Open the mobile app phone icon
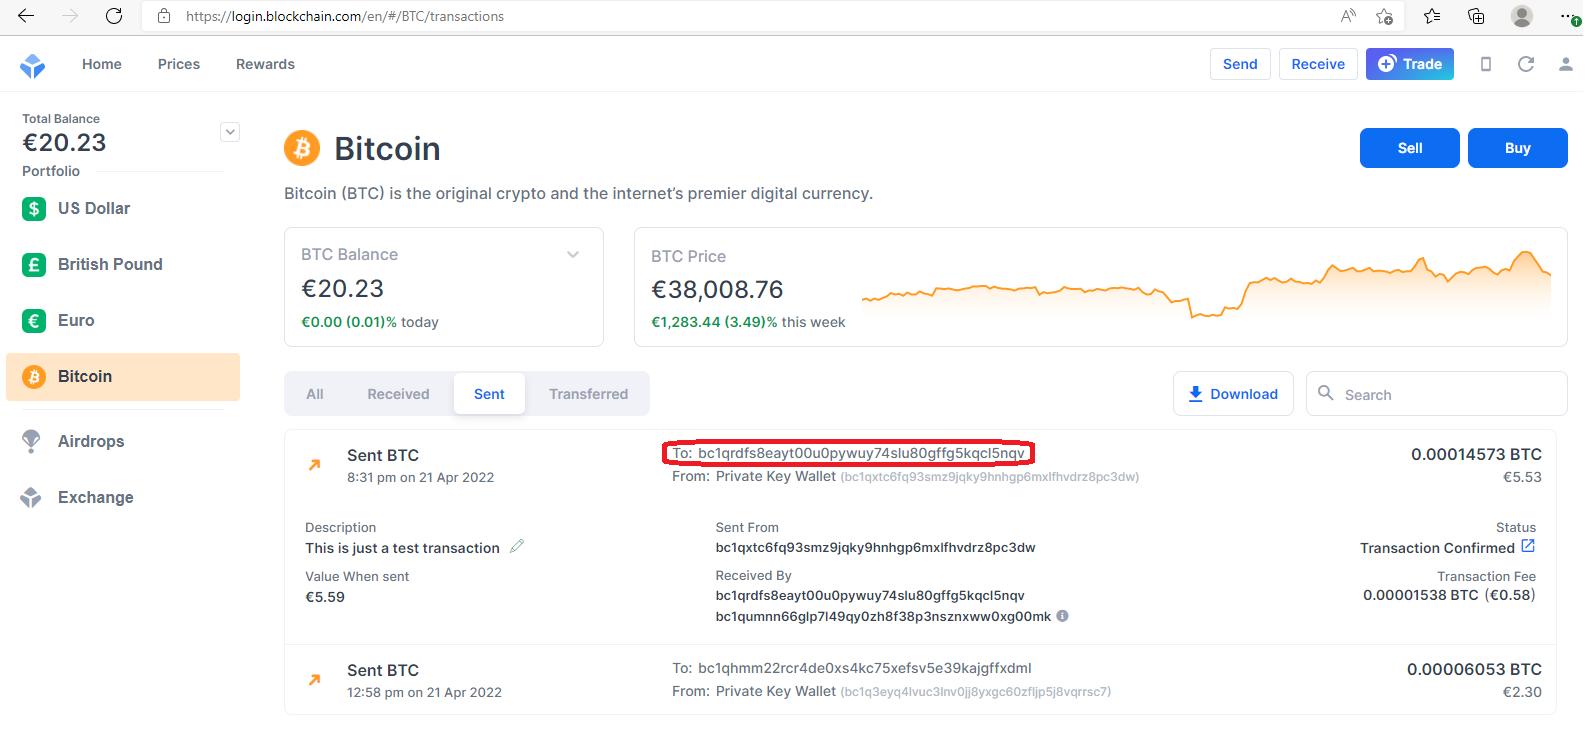Viewport: 1589px width, 744px height. (1486, 64)
